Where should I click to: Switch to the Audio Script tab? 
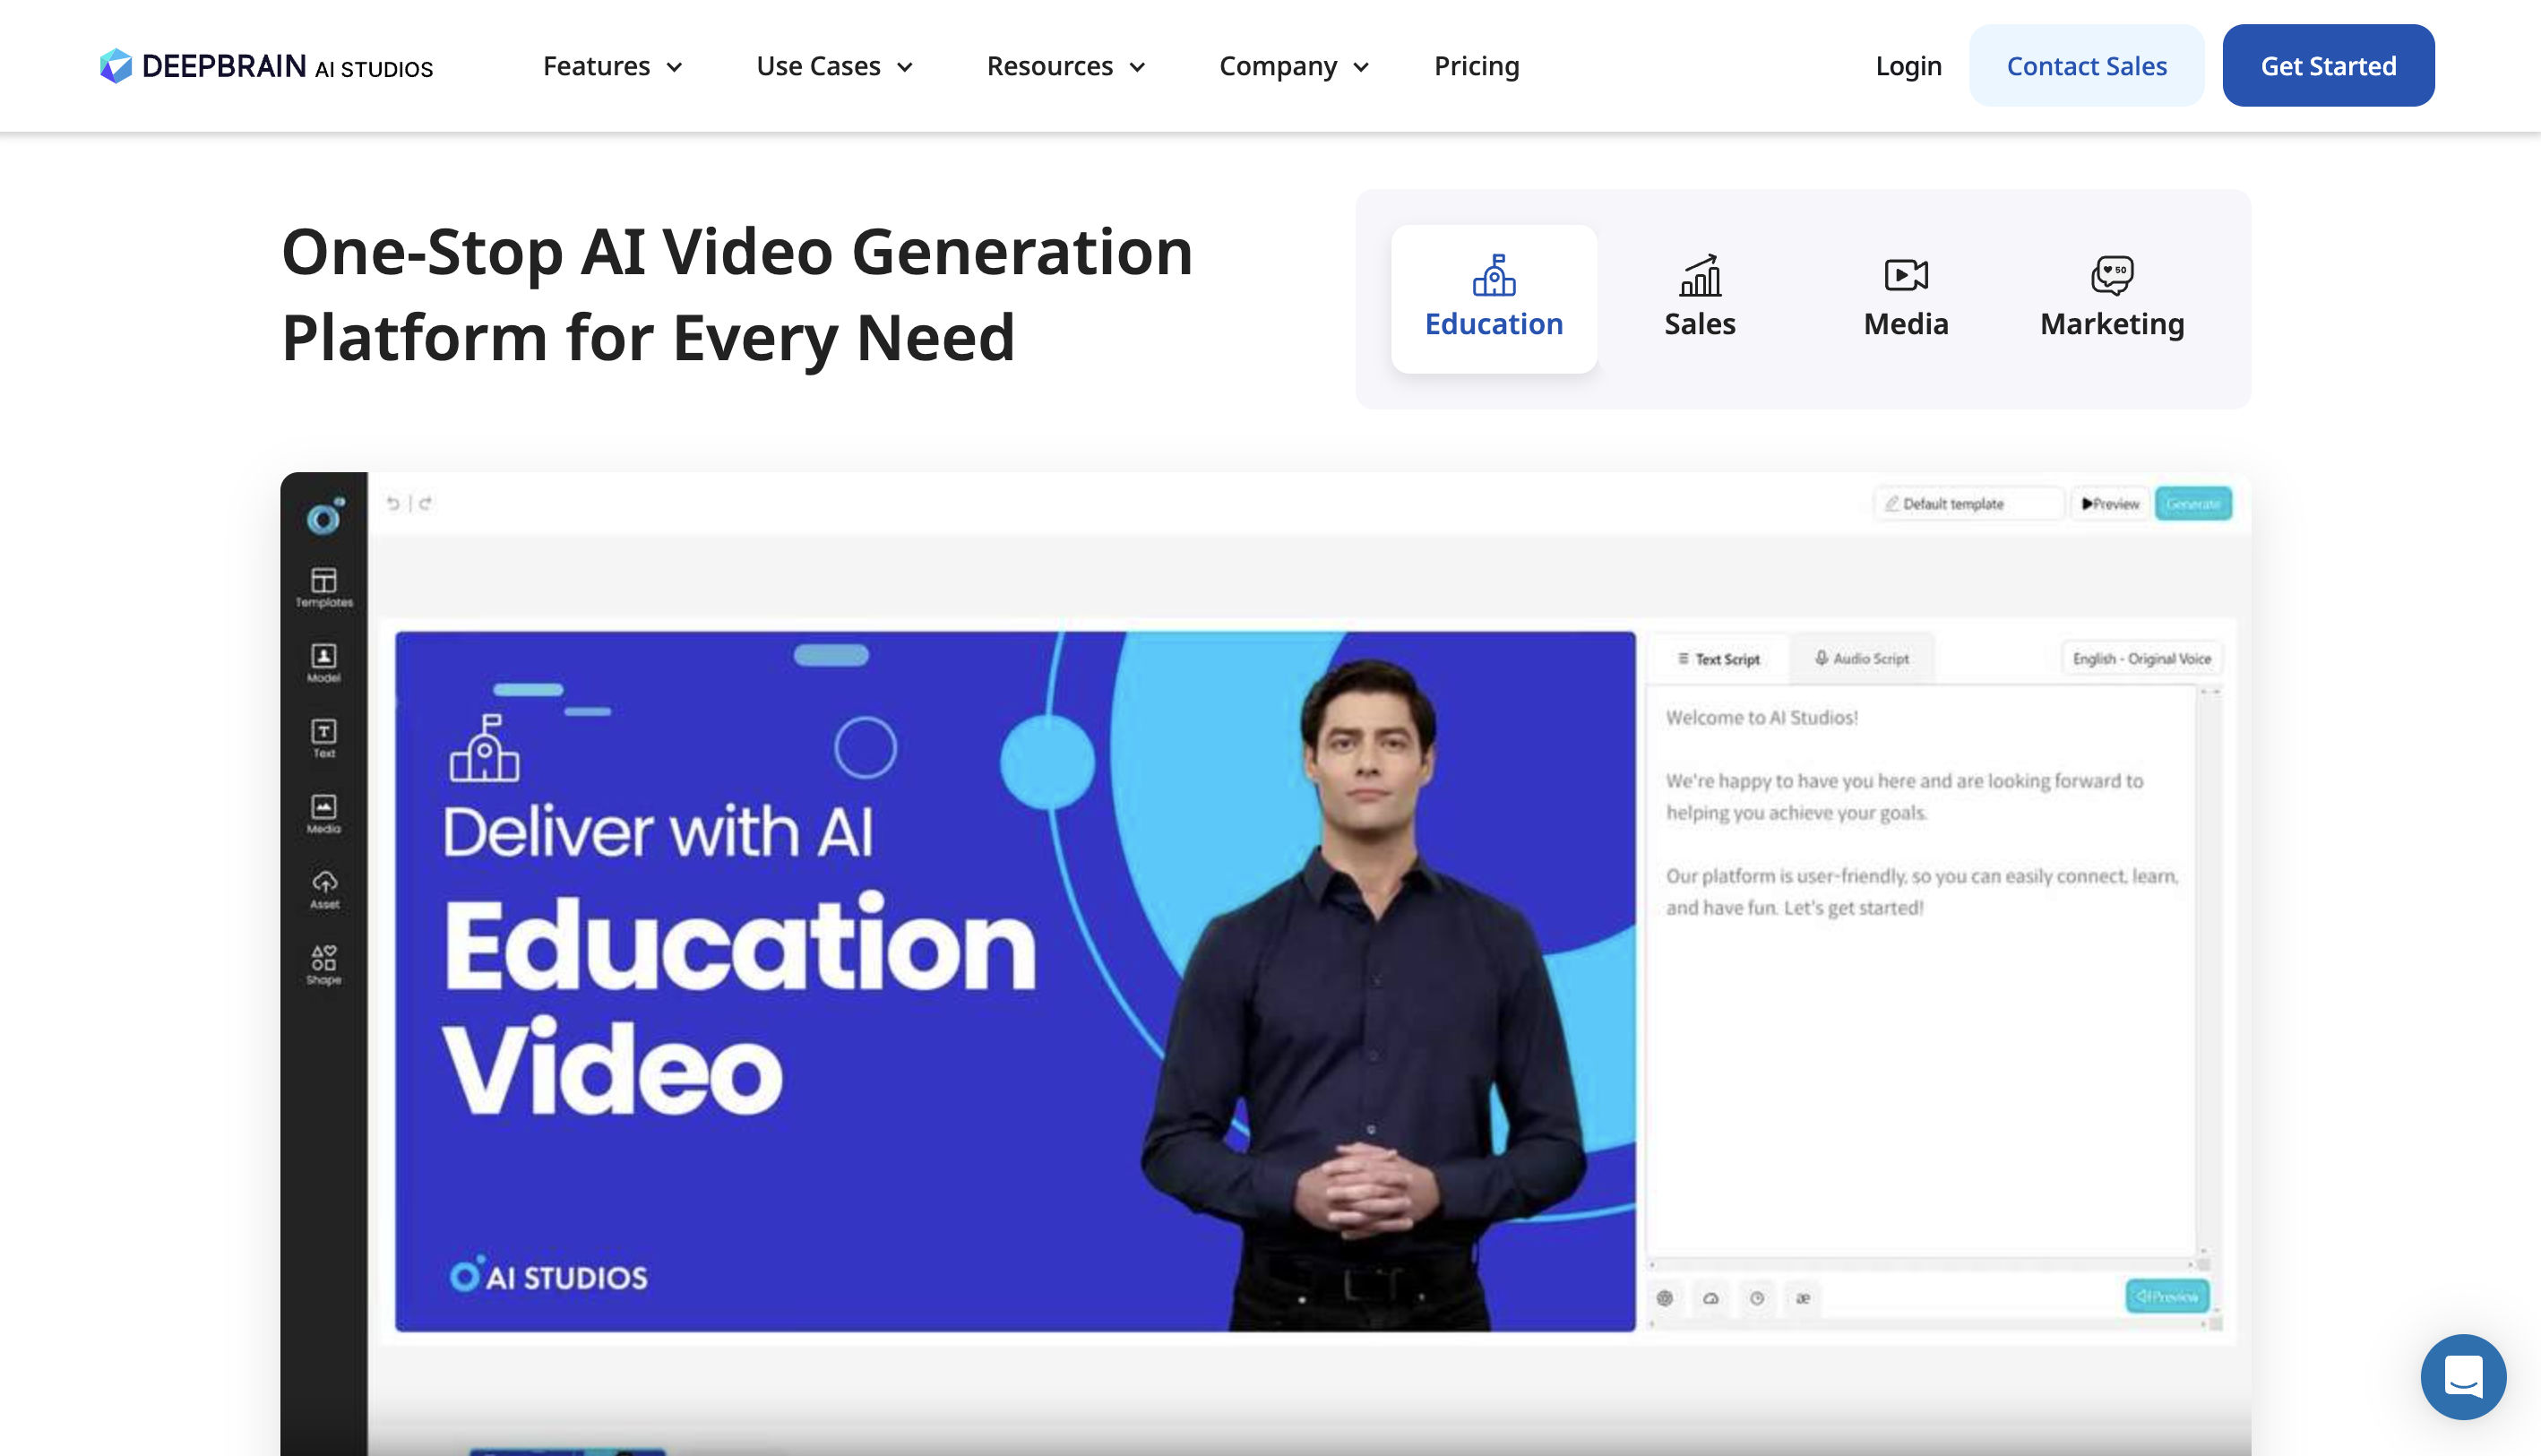point(1862,658)
